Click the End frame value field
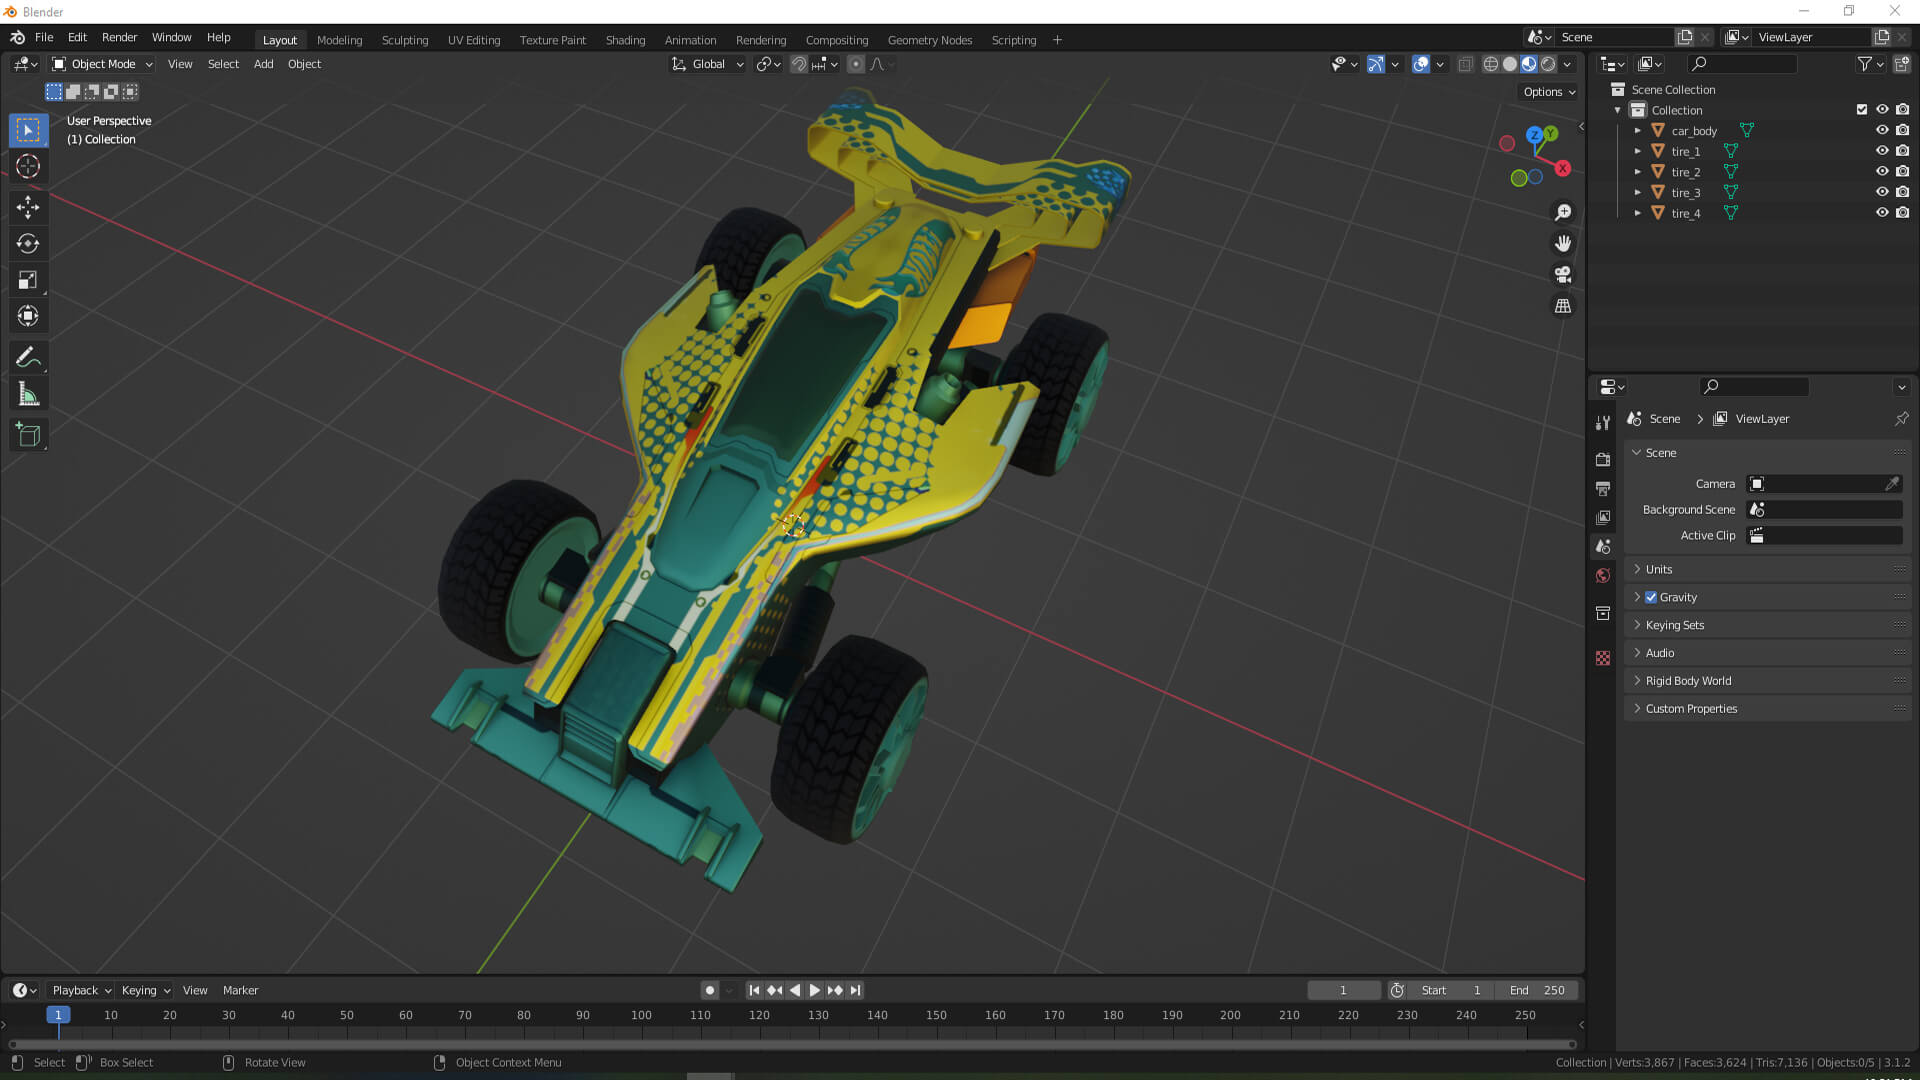 (1537, 990)
